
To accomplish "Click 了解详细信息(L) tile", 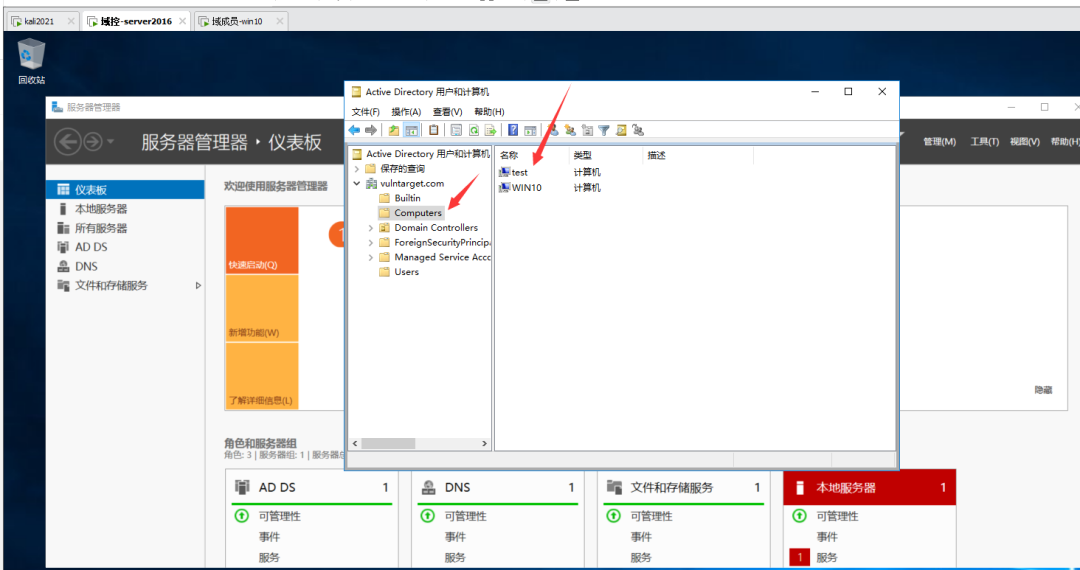I will coord(262,376).
